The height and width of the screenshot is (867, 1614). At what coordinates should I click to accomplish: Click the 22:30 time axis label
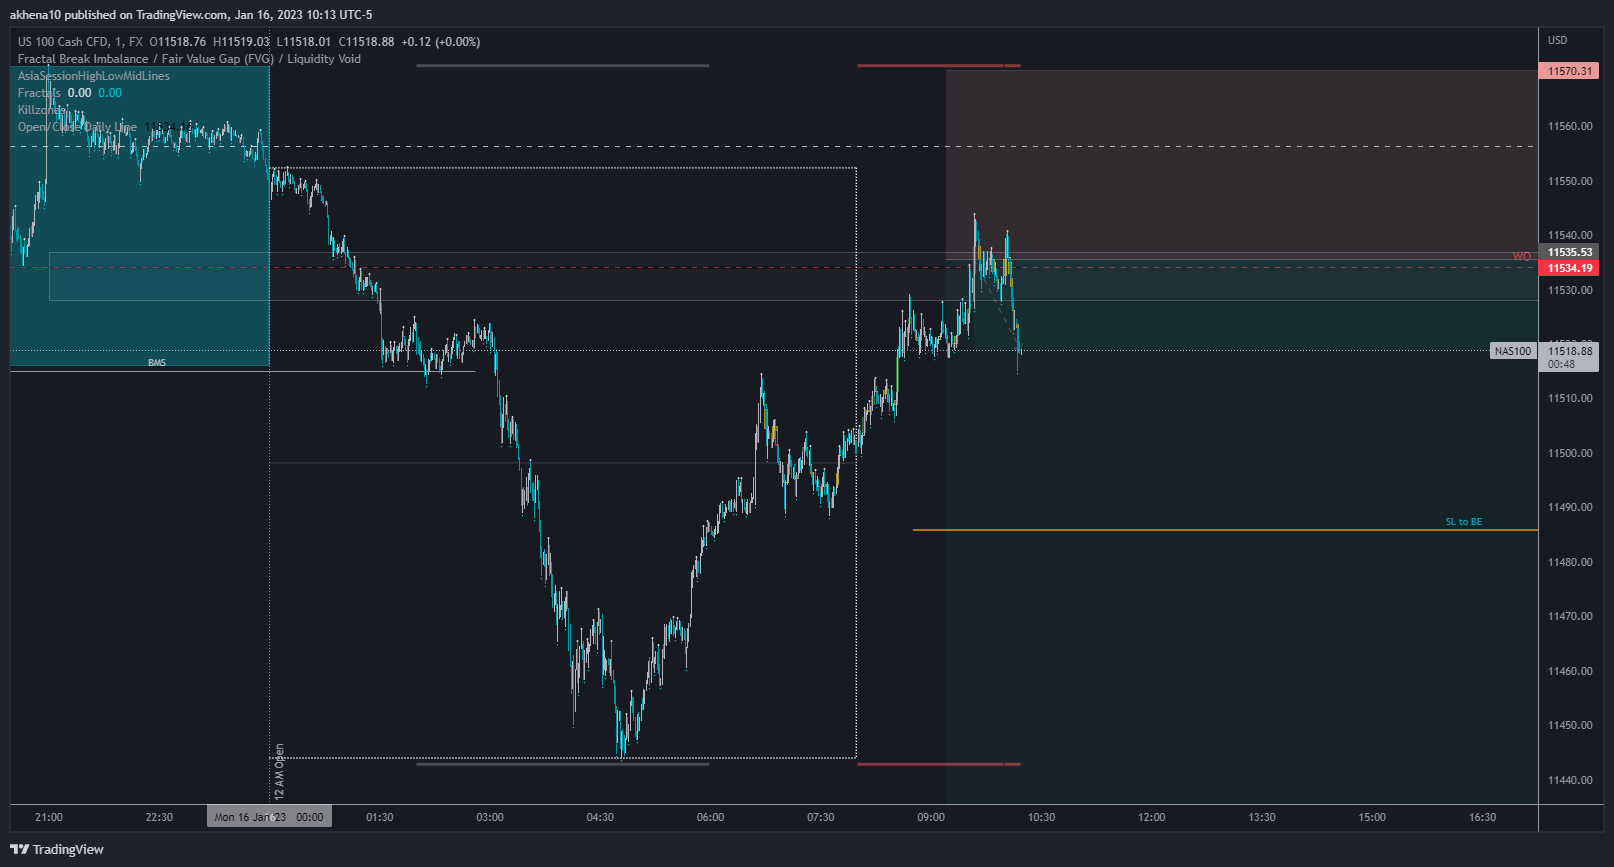(159, 817)
